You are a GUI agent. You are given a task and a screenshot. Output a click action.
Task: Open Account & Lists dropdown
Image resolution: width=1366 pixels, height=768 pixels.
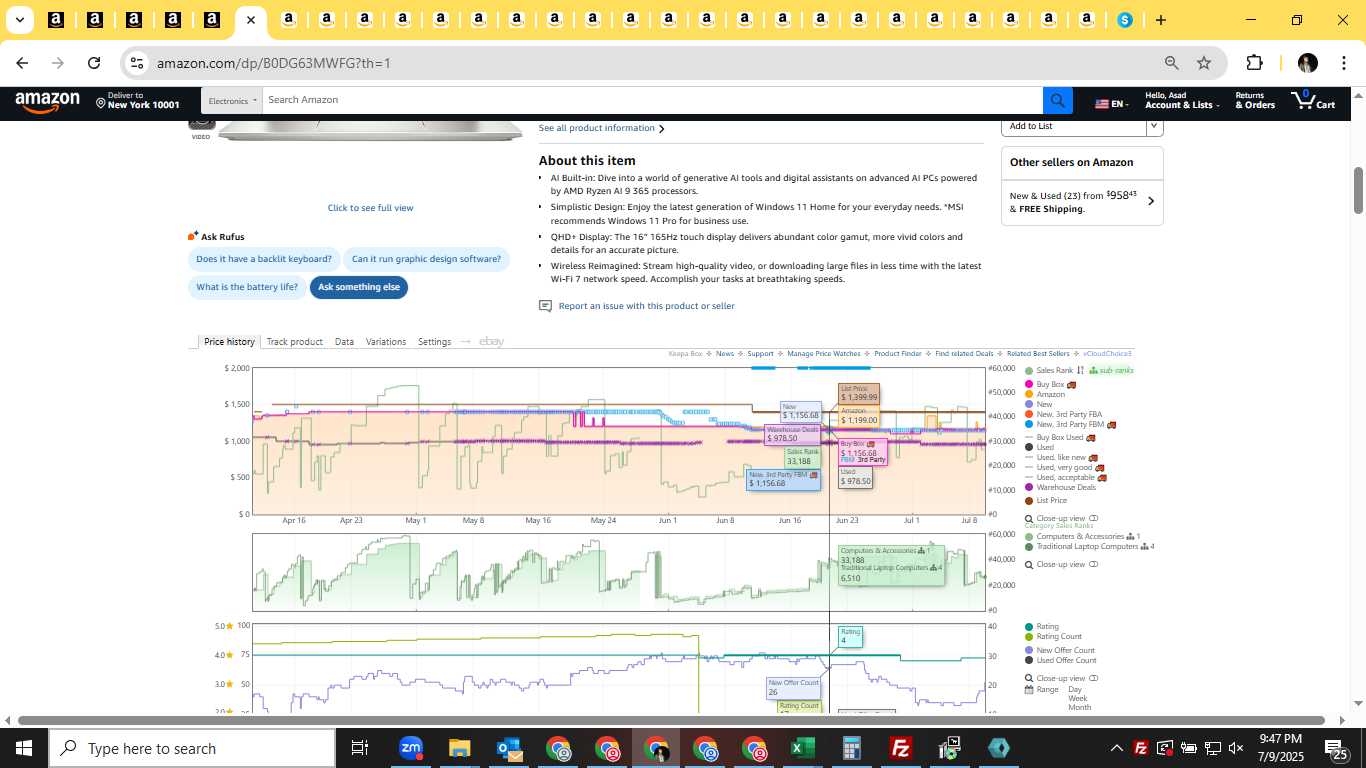point(1182,100)
